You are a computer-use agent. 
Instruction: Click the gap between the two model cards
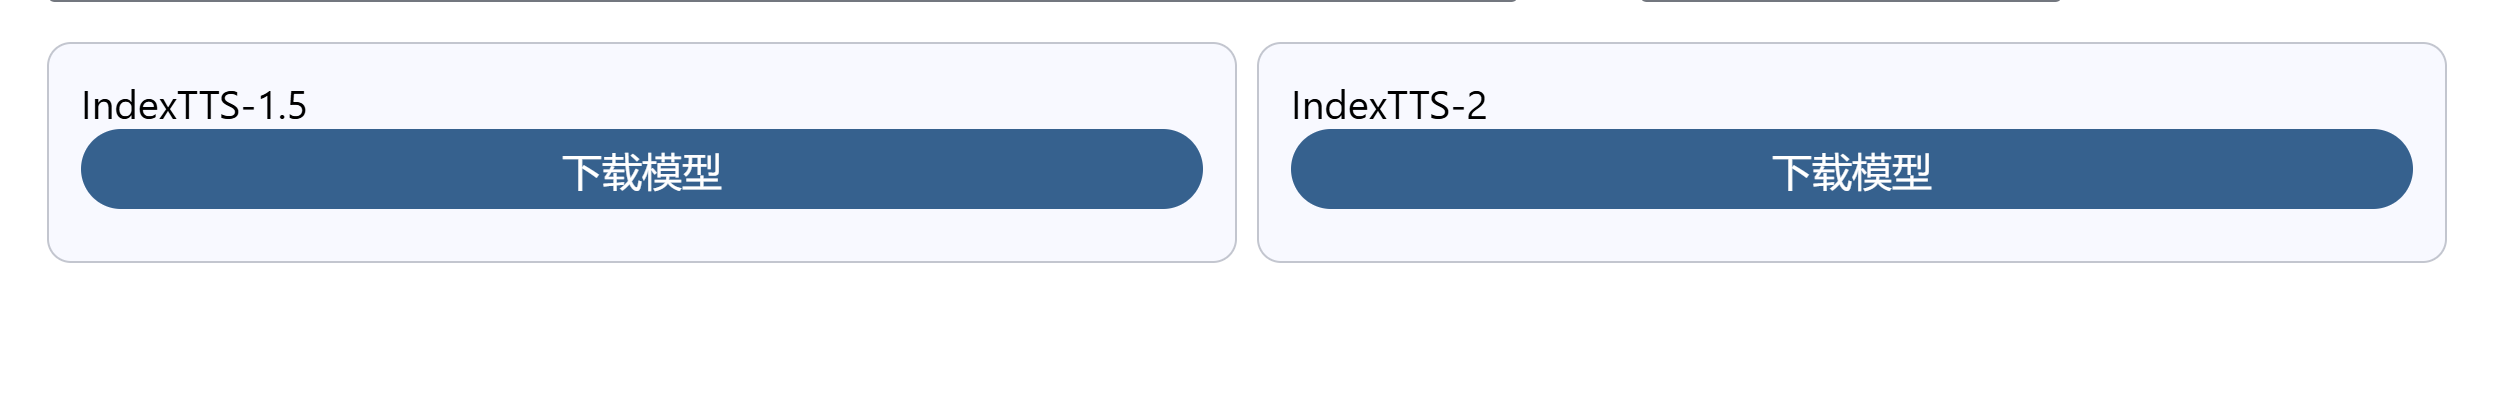pyautogui.click(x=1247, y=152)
